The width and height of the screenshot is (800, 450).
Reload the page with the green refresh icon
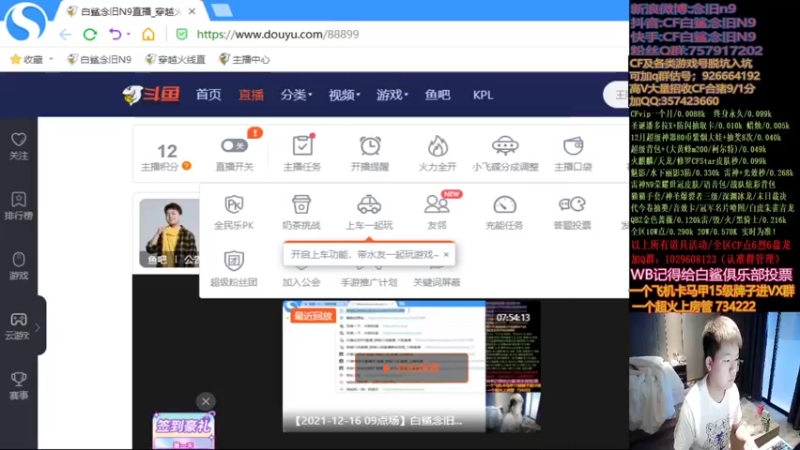(x=90, y=34)
